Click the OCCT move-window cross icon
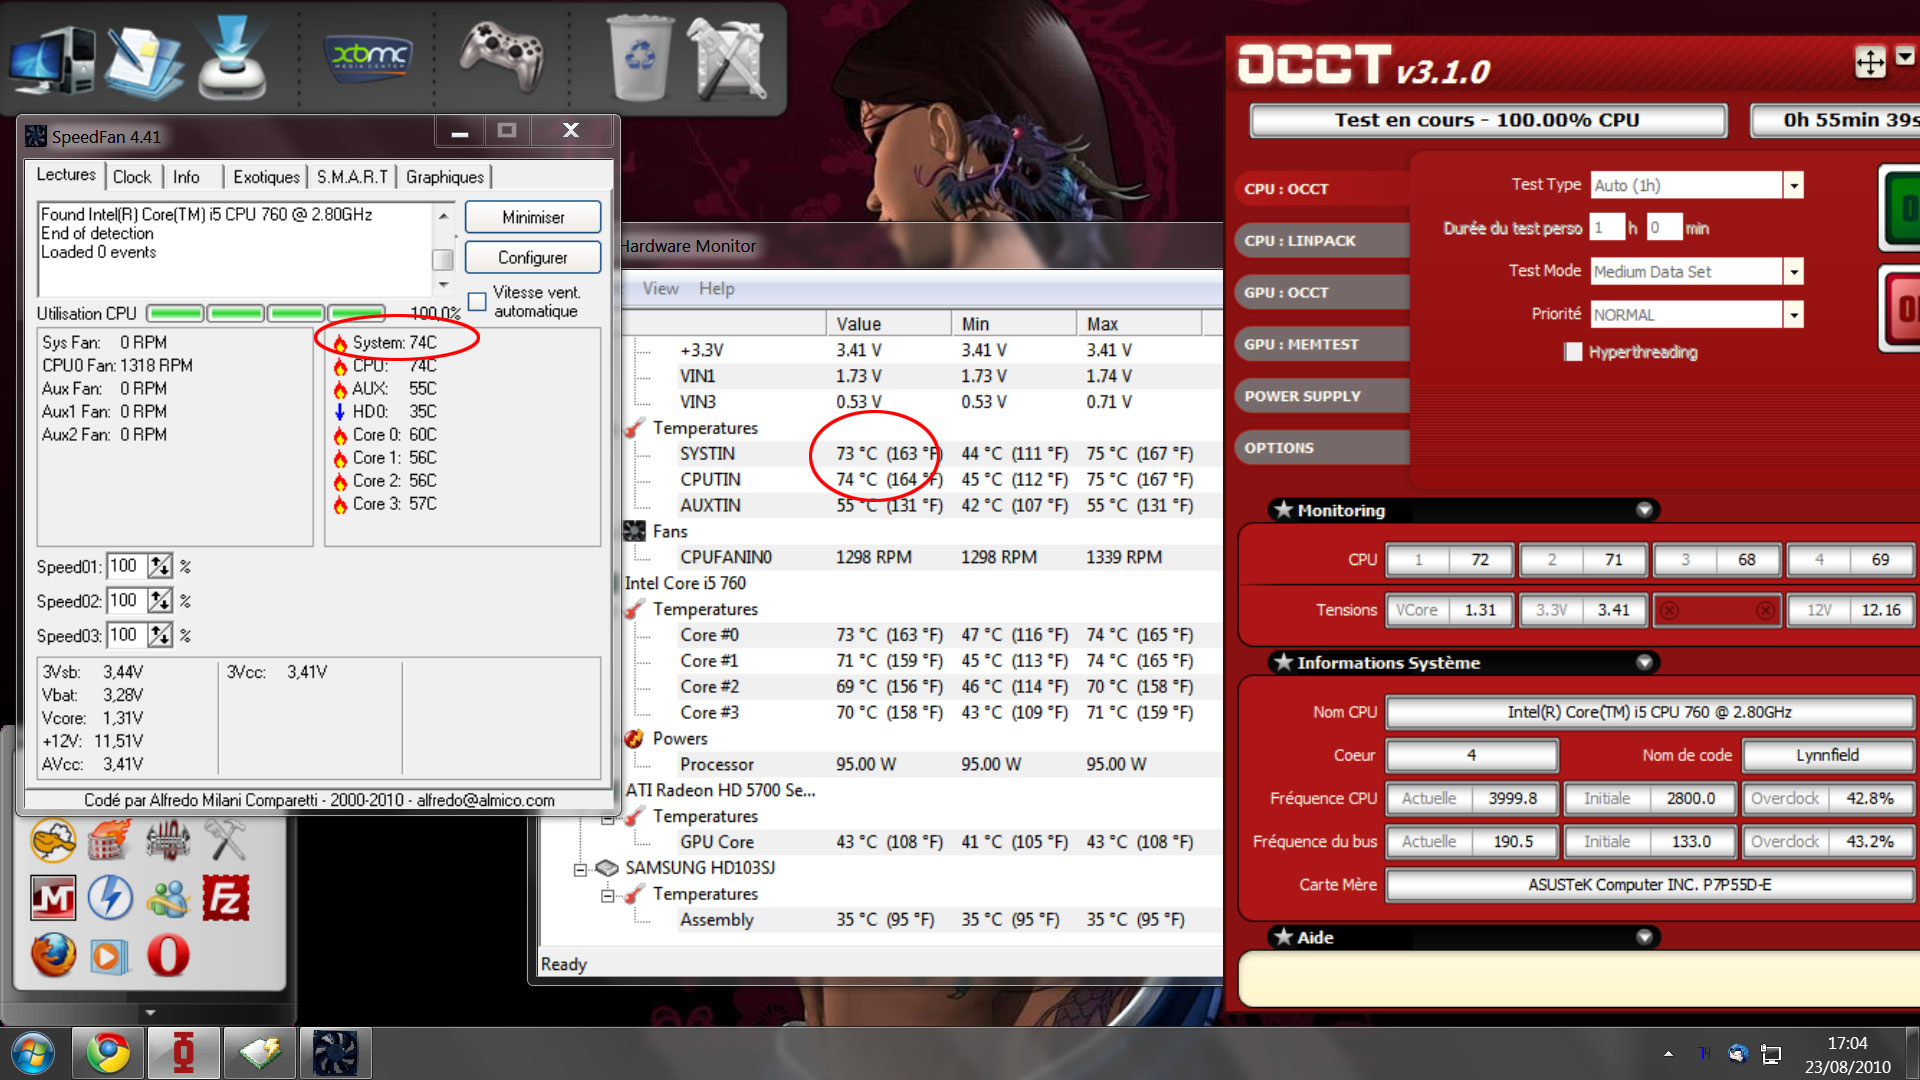Image resolution: width=1920 pixels, height=1080 pixels. pyautogui.click(x=1870, y=62)
